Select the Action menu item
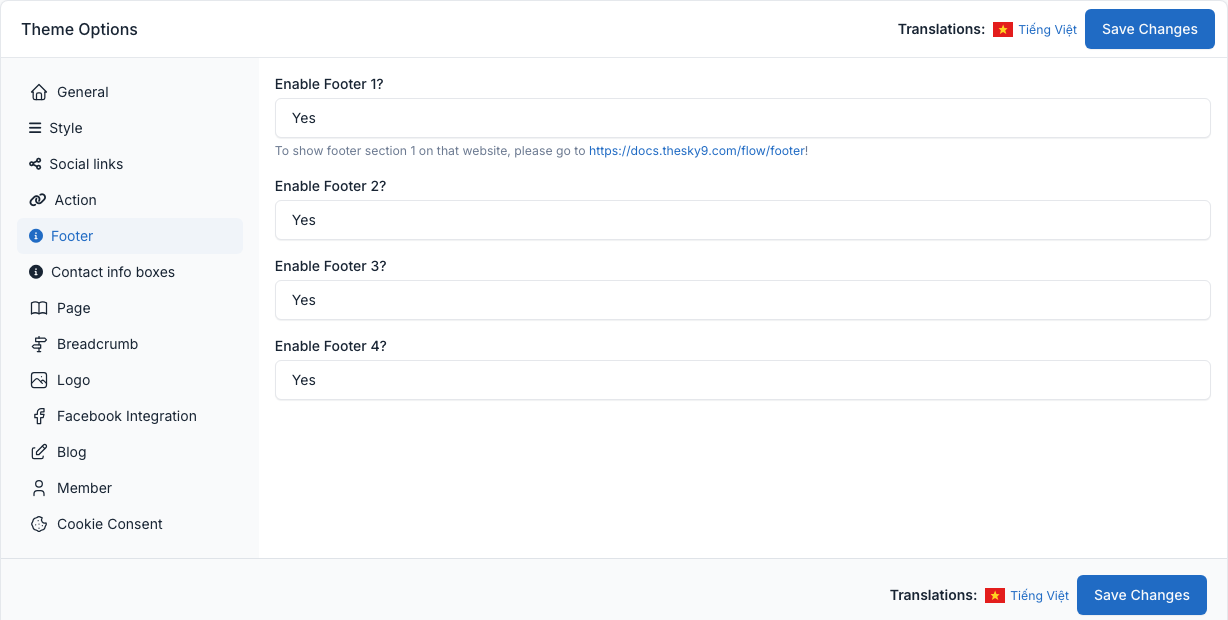Viewport: 1228px width, 620px height. point(130,200)
